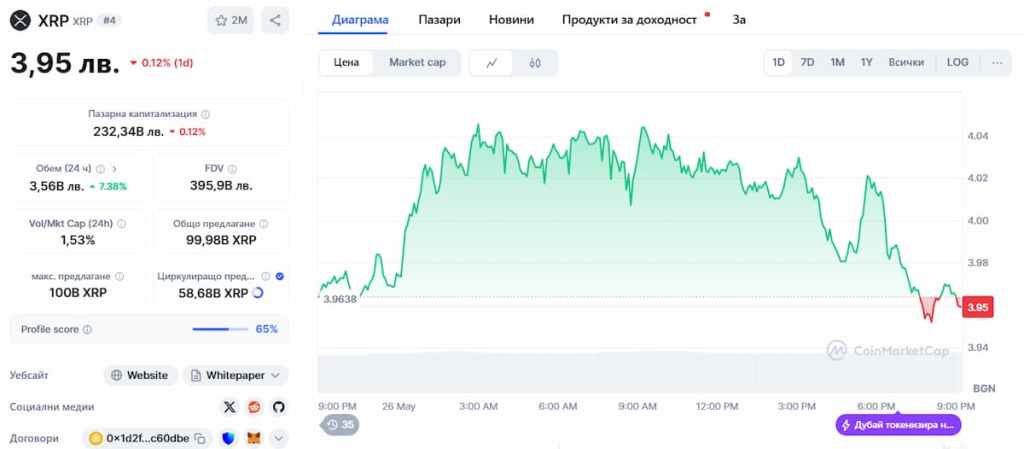
Task: Select the 7D time range
Action: click(x=807, y=62)
